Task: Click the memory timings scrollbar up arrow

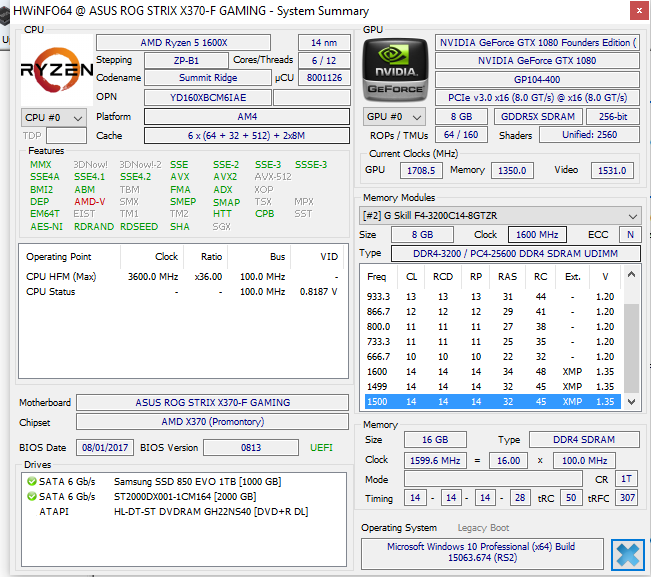Action: pos(631,274)
